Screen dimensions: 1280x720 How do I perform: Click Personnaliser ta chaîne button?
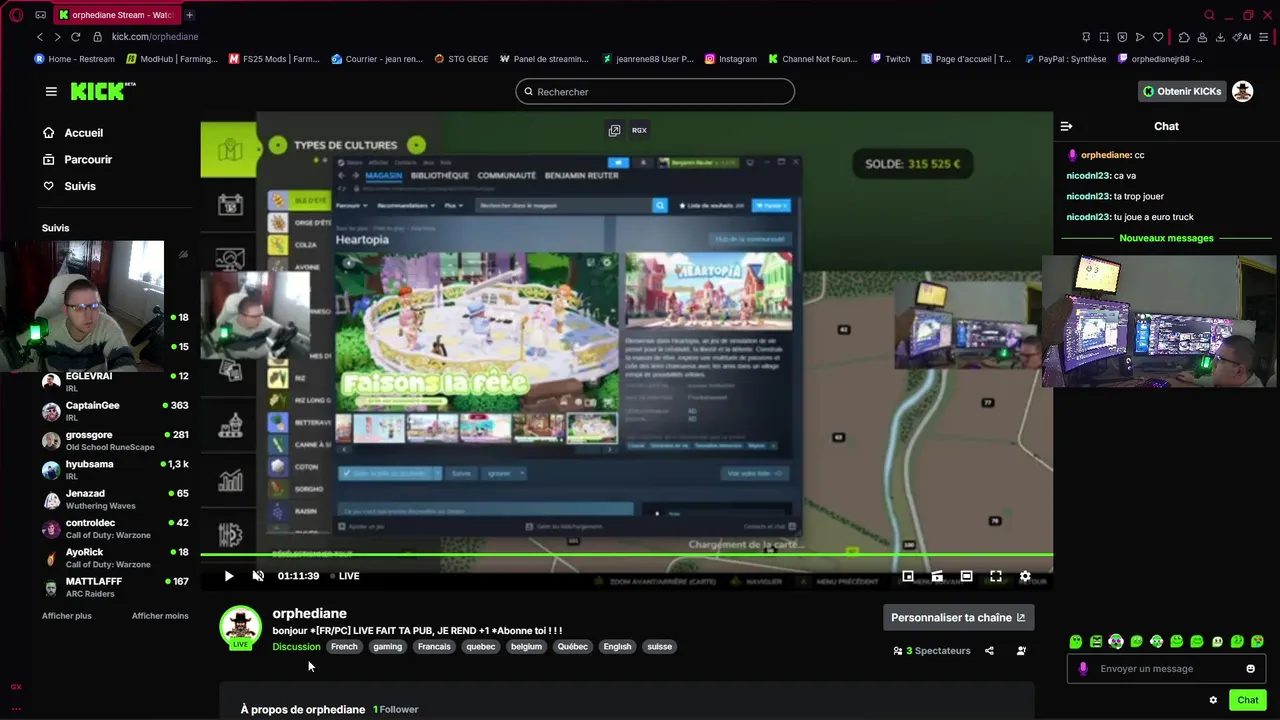(958, 617)
